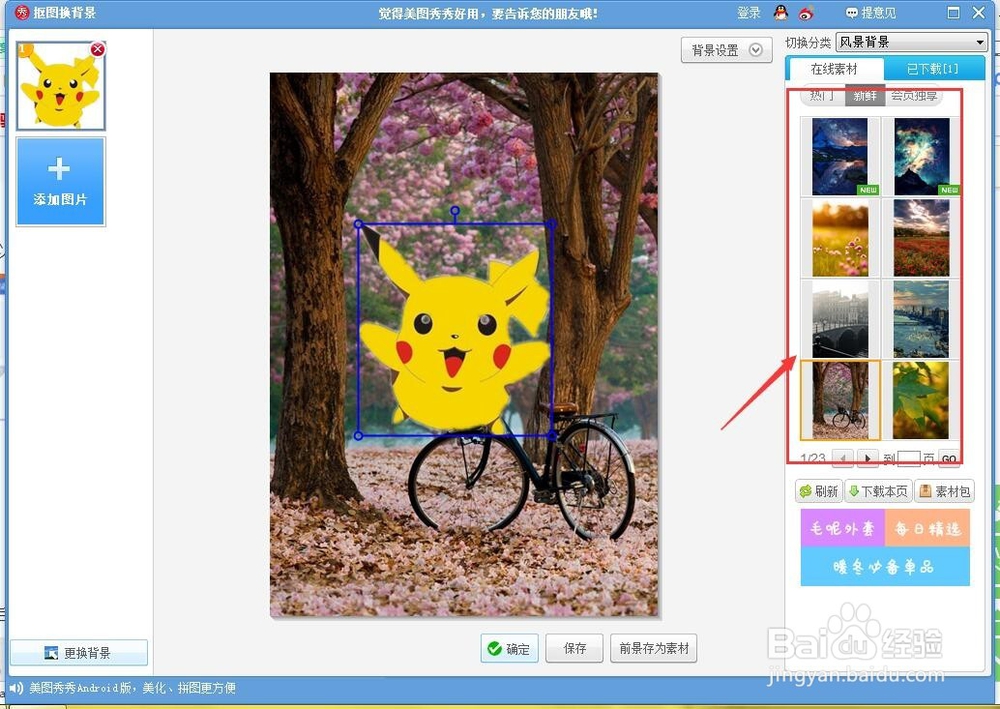Screen dimensions: 1000x709
Task: Choose the golden flower field background
Action: (840, 238)
